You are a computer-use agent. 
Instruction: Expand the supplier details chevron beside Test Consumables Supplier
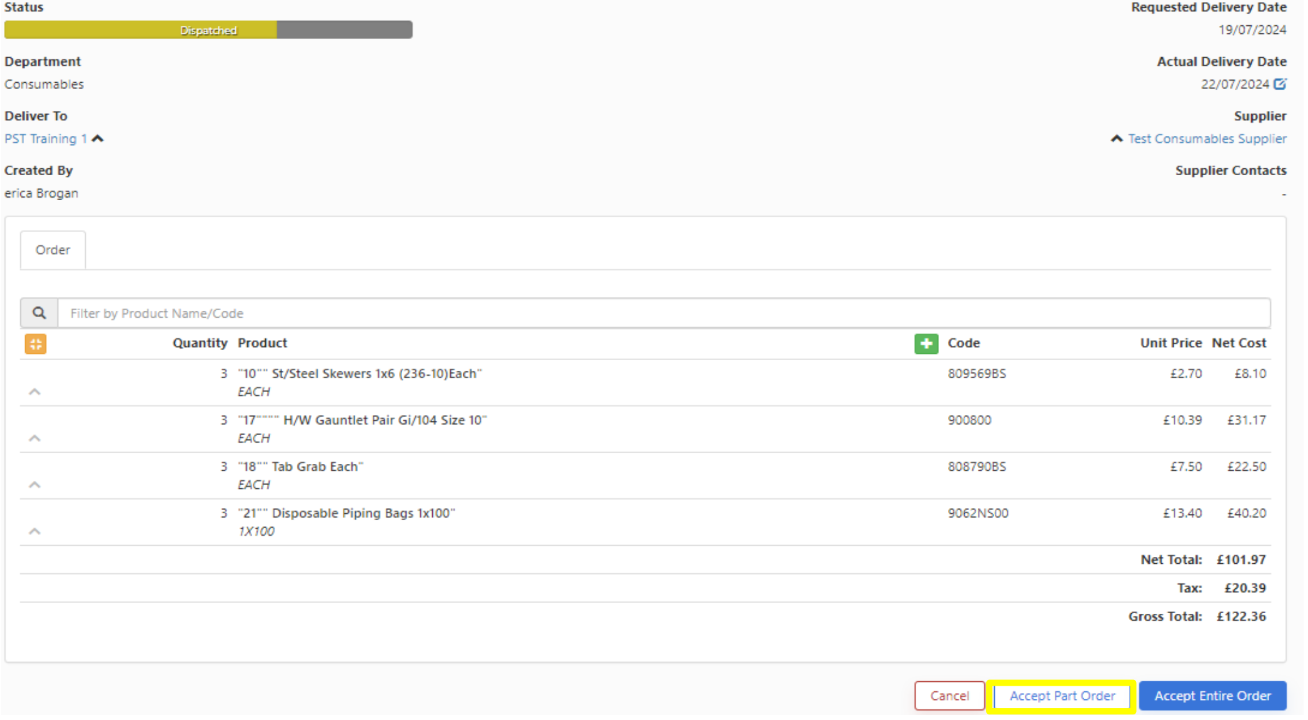click(x=1116, y=139)
